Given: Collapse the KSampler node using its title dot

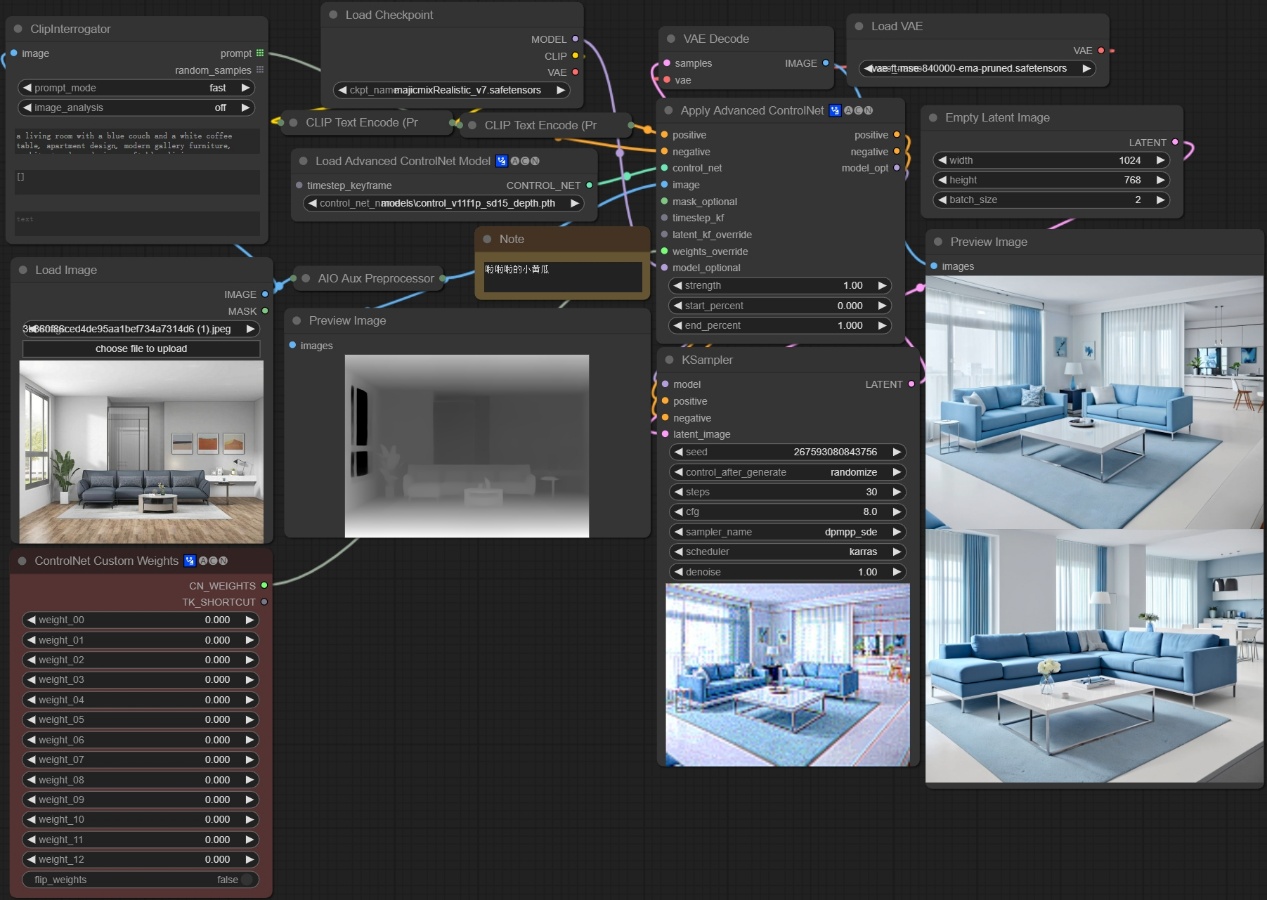Looking at the screenshot, I should [x=670, y=360].
